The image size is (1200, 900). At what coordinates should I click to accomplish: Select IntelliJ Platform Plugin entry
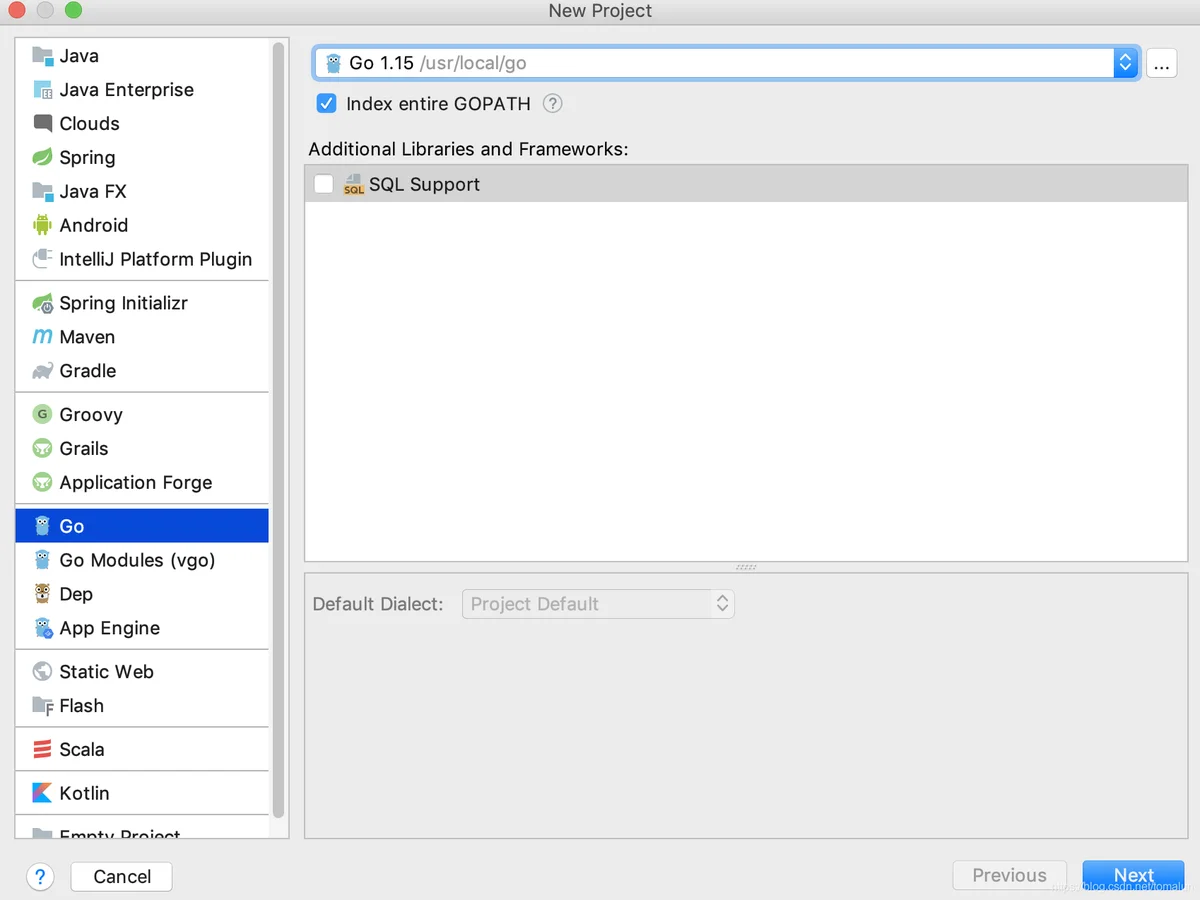pyautogui.click(x=142, y=259)
